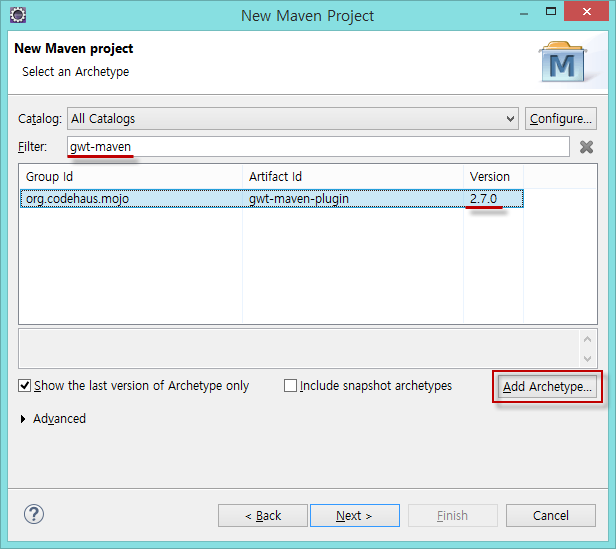The height and width of the screenshot is (549, 616).
Task: Open the Catalog dropdown
Action: [293, 118]
